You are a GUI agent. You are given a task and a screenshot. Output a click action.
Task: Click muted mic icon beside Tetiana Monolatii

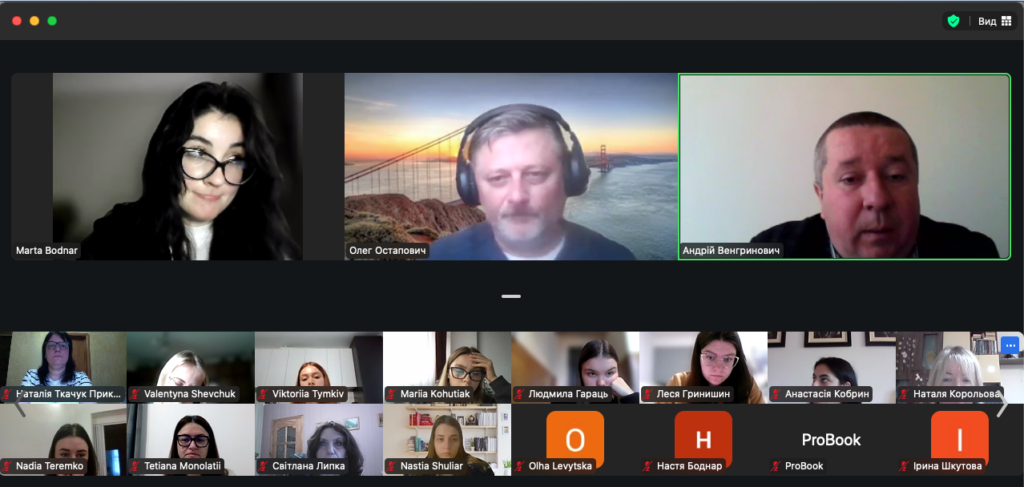coord(135,466)
